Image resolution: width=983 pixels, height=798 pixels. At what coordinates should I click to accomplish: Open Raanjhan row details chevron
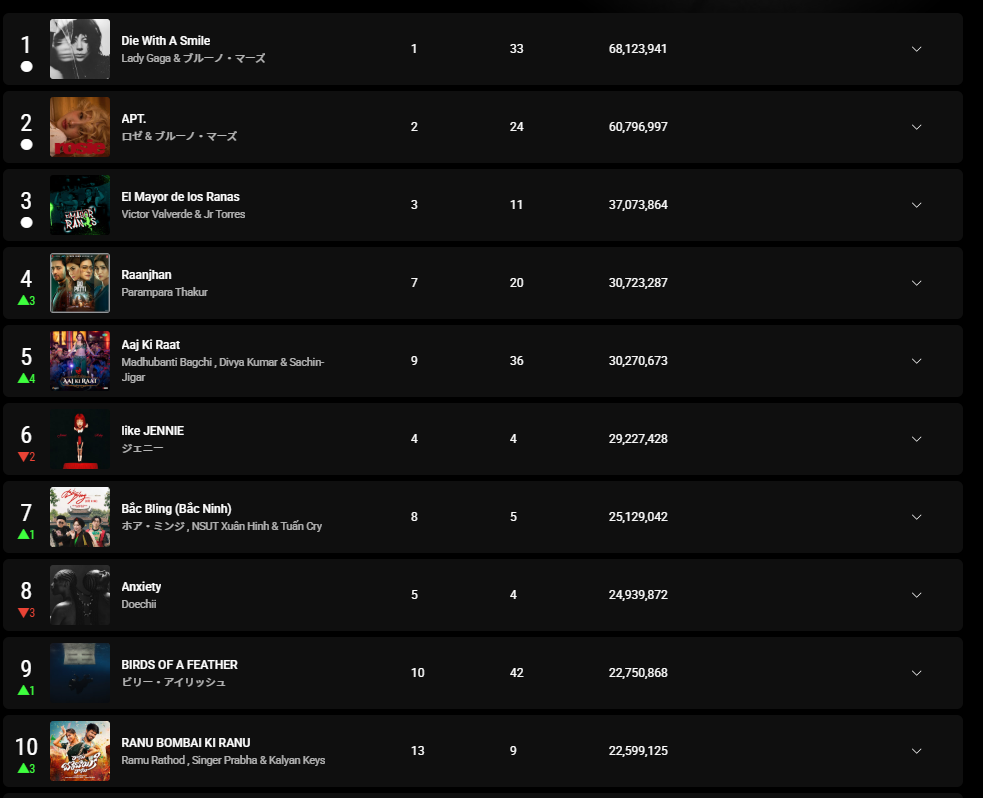click(916, 283)
